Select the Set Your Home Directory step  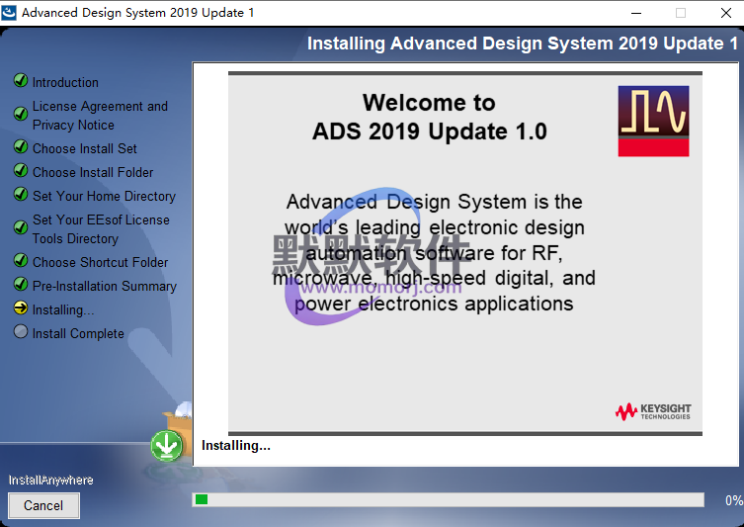point(104,196)
